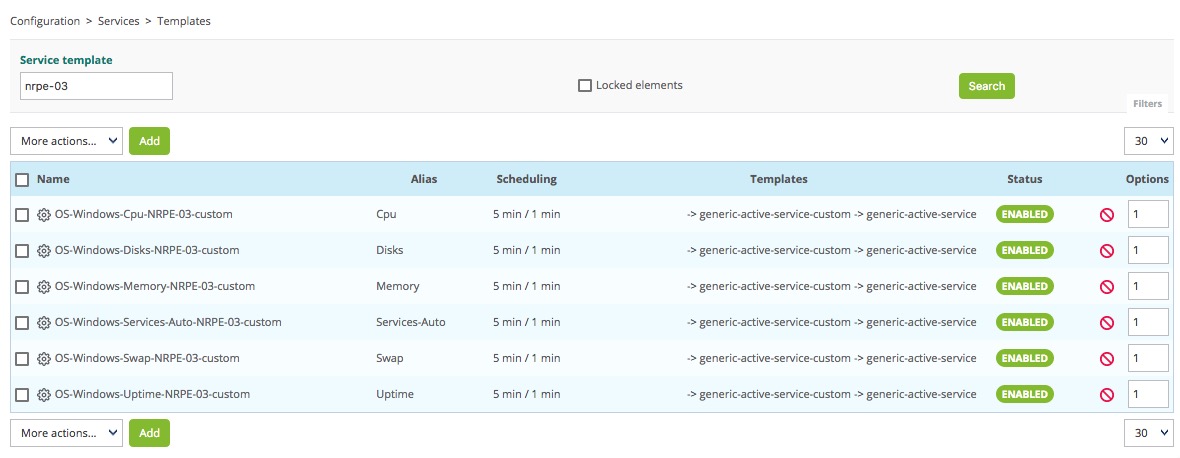Image resolution: width=1180 pixels, height=458 pixels.
Task: Click the disable icon in the Uptime row
Action: click(1107, 394)
